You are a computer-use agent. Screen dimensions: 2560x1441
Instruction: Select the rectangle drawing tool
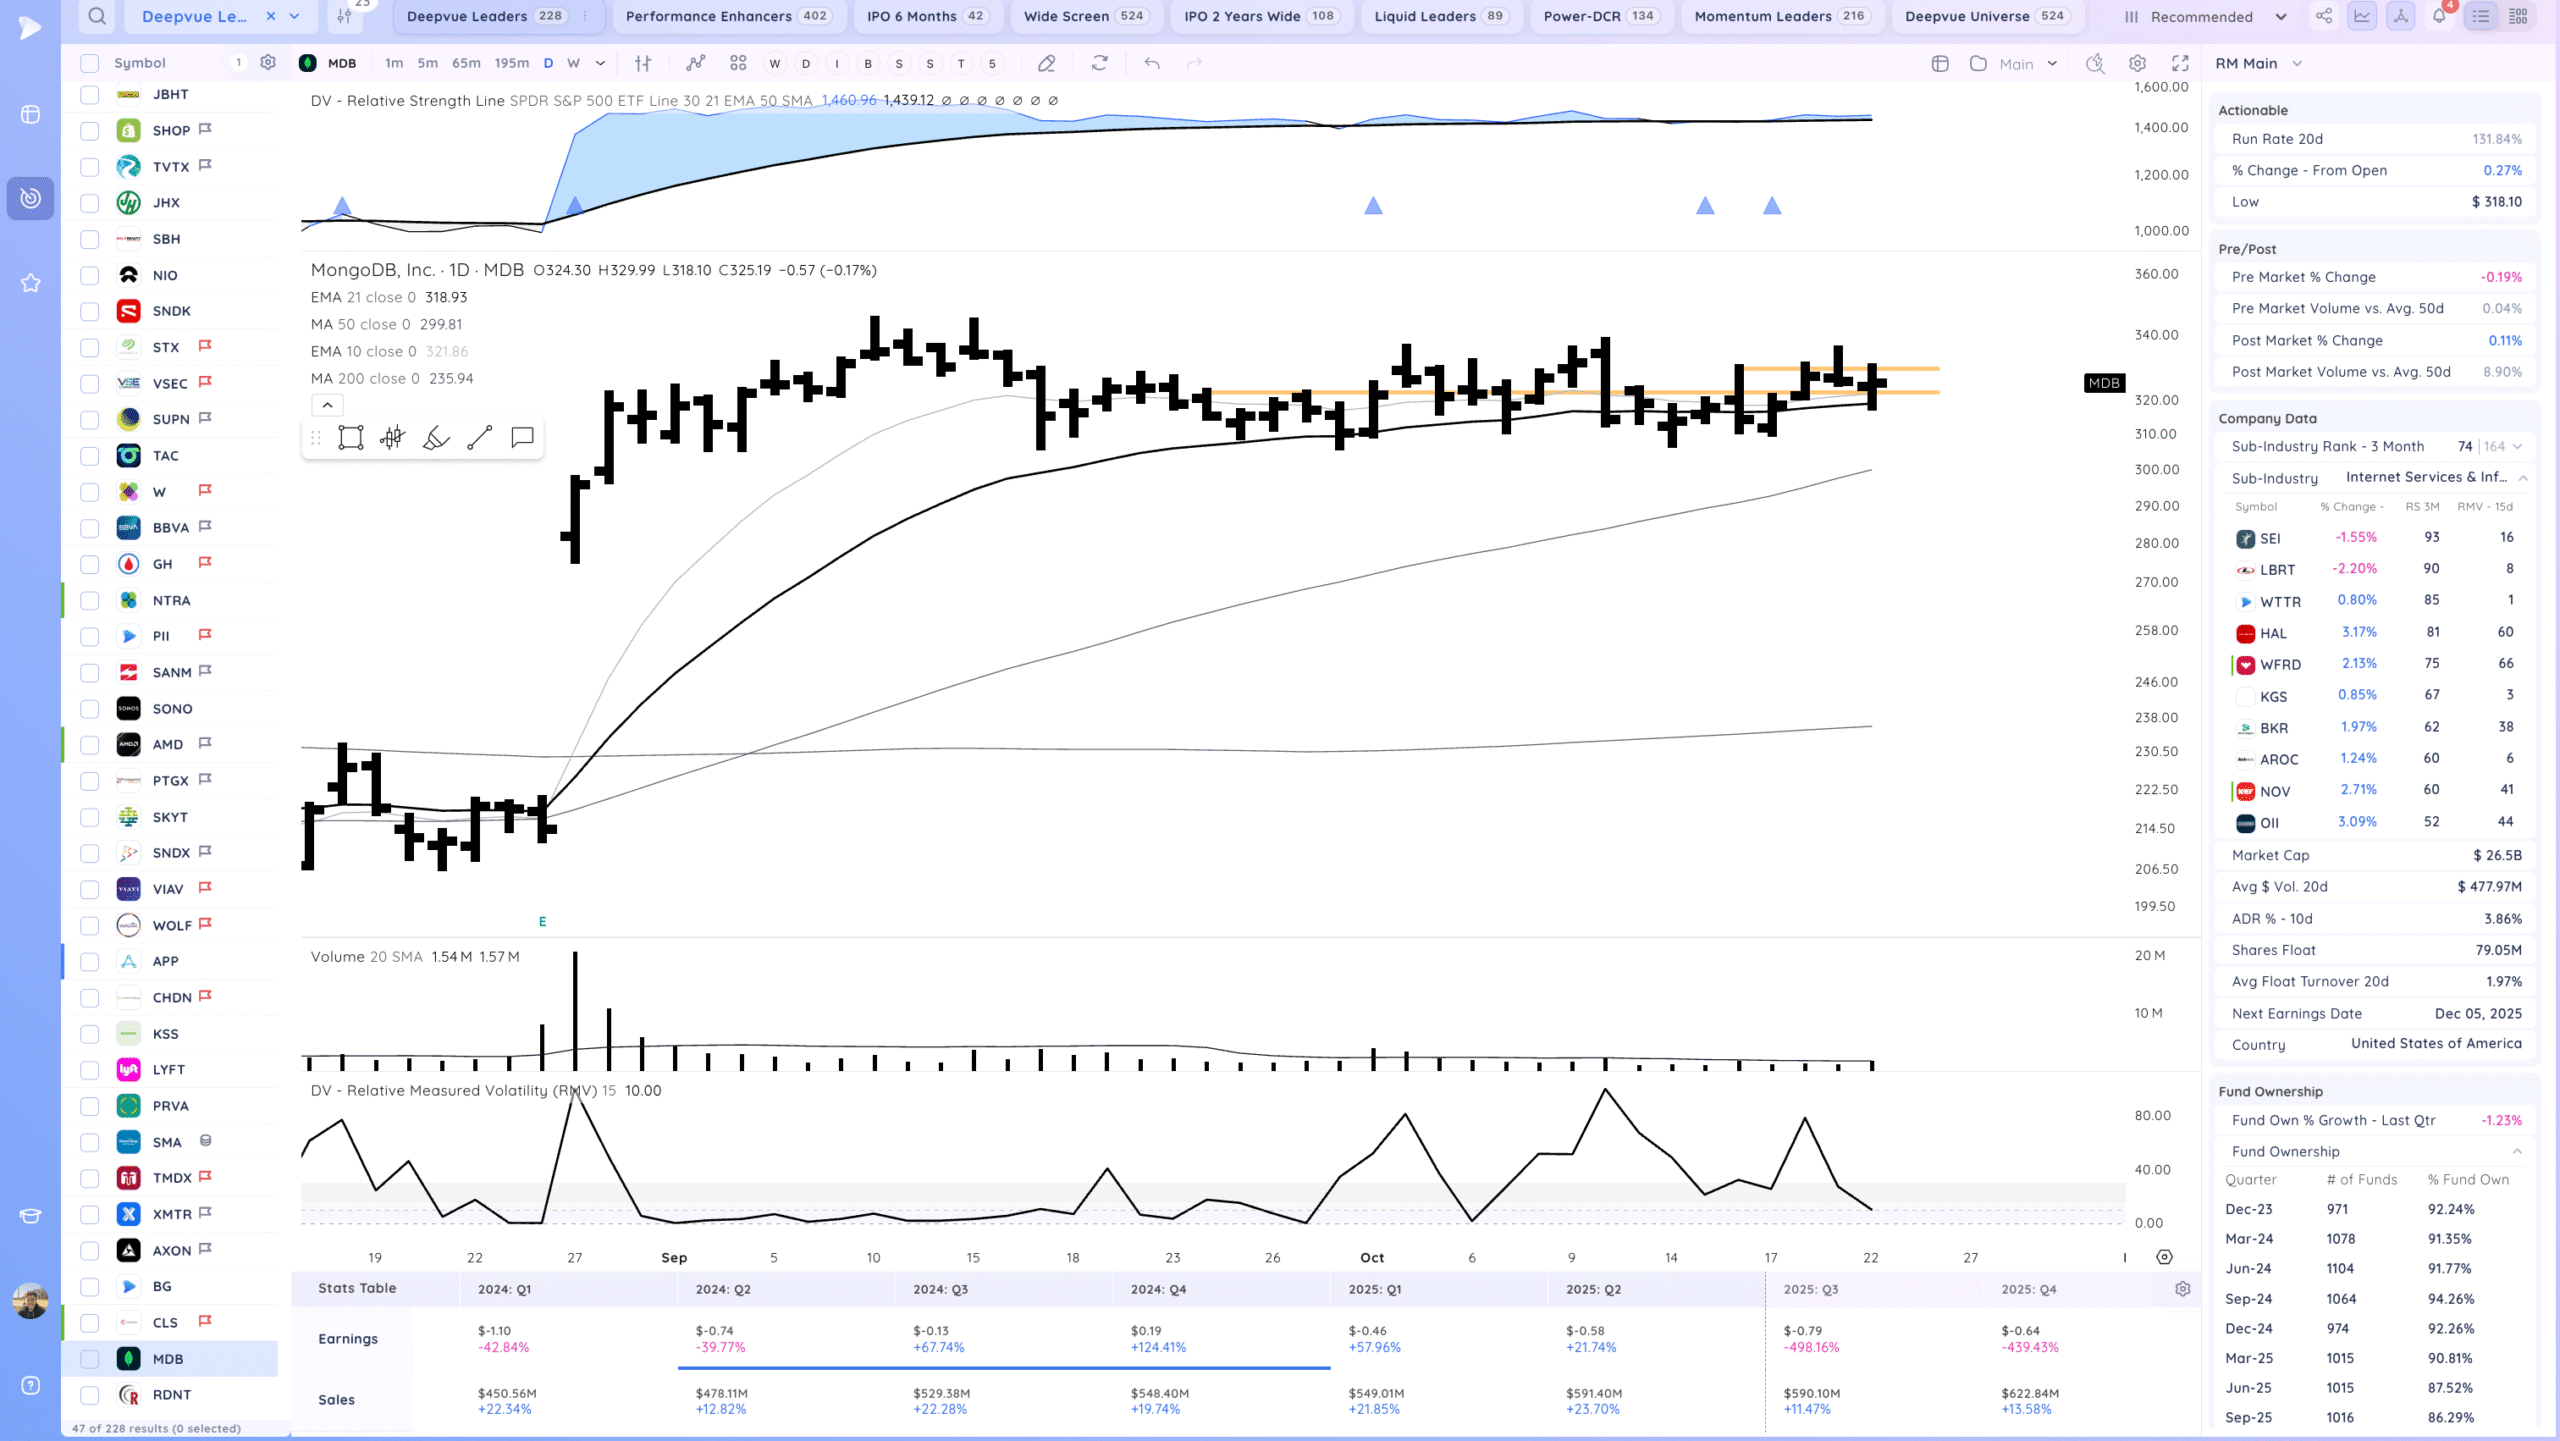(350, 438)
